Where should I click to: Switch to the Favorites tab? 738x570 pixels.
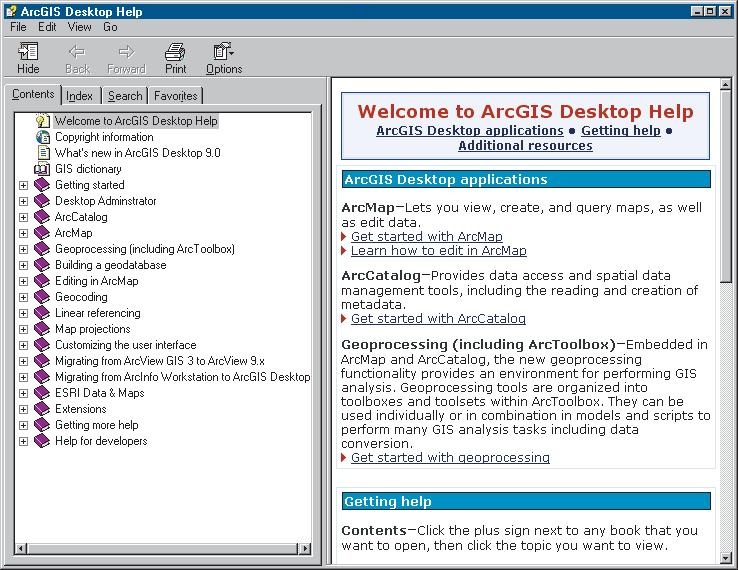point(176,96)
